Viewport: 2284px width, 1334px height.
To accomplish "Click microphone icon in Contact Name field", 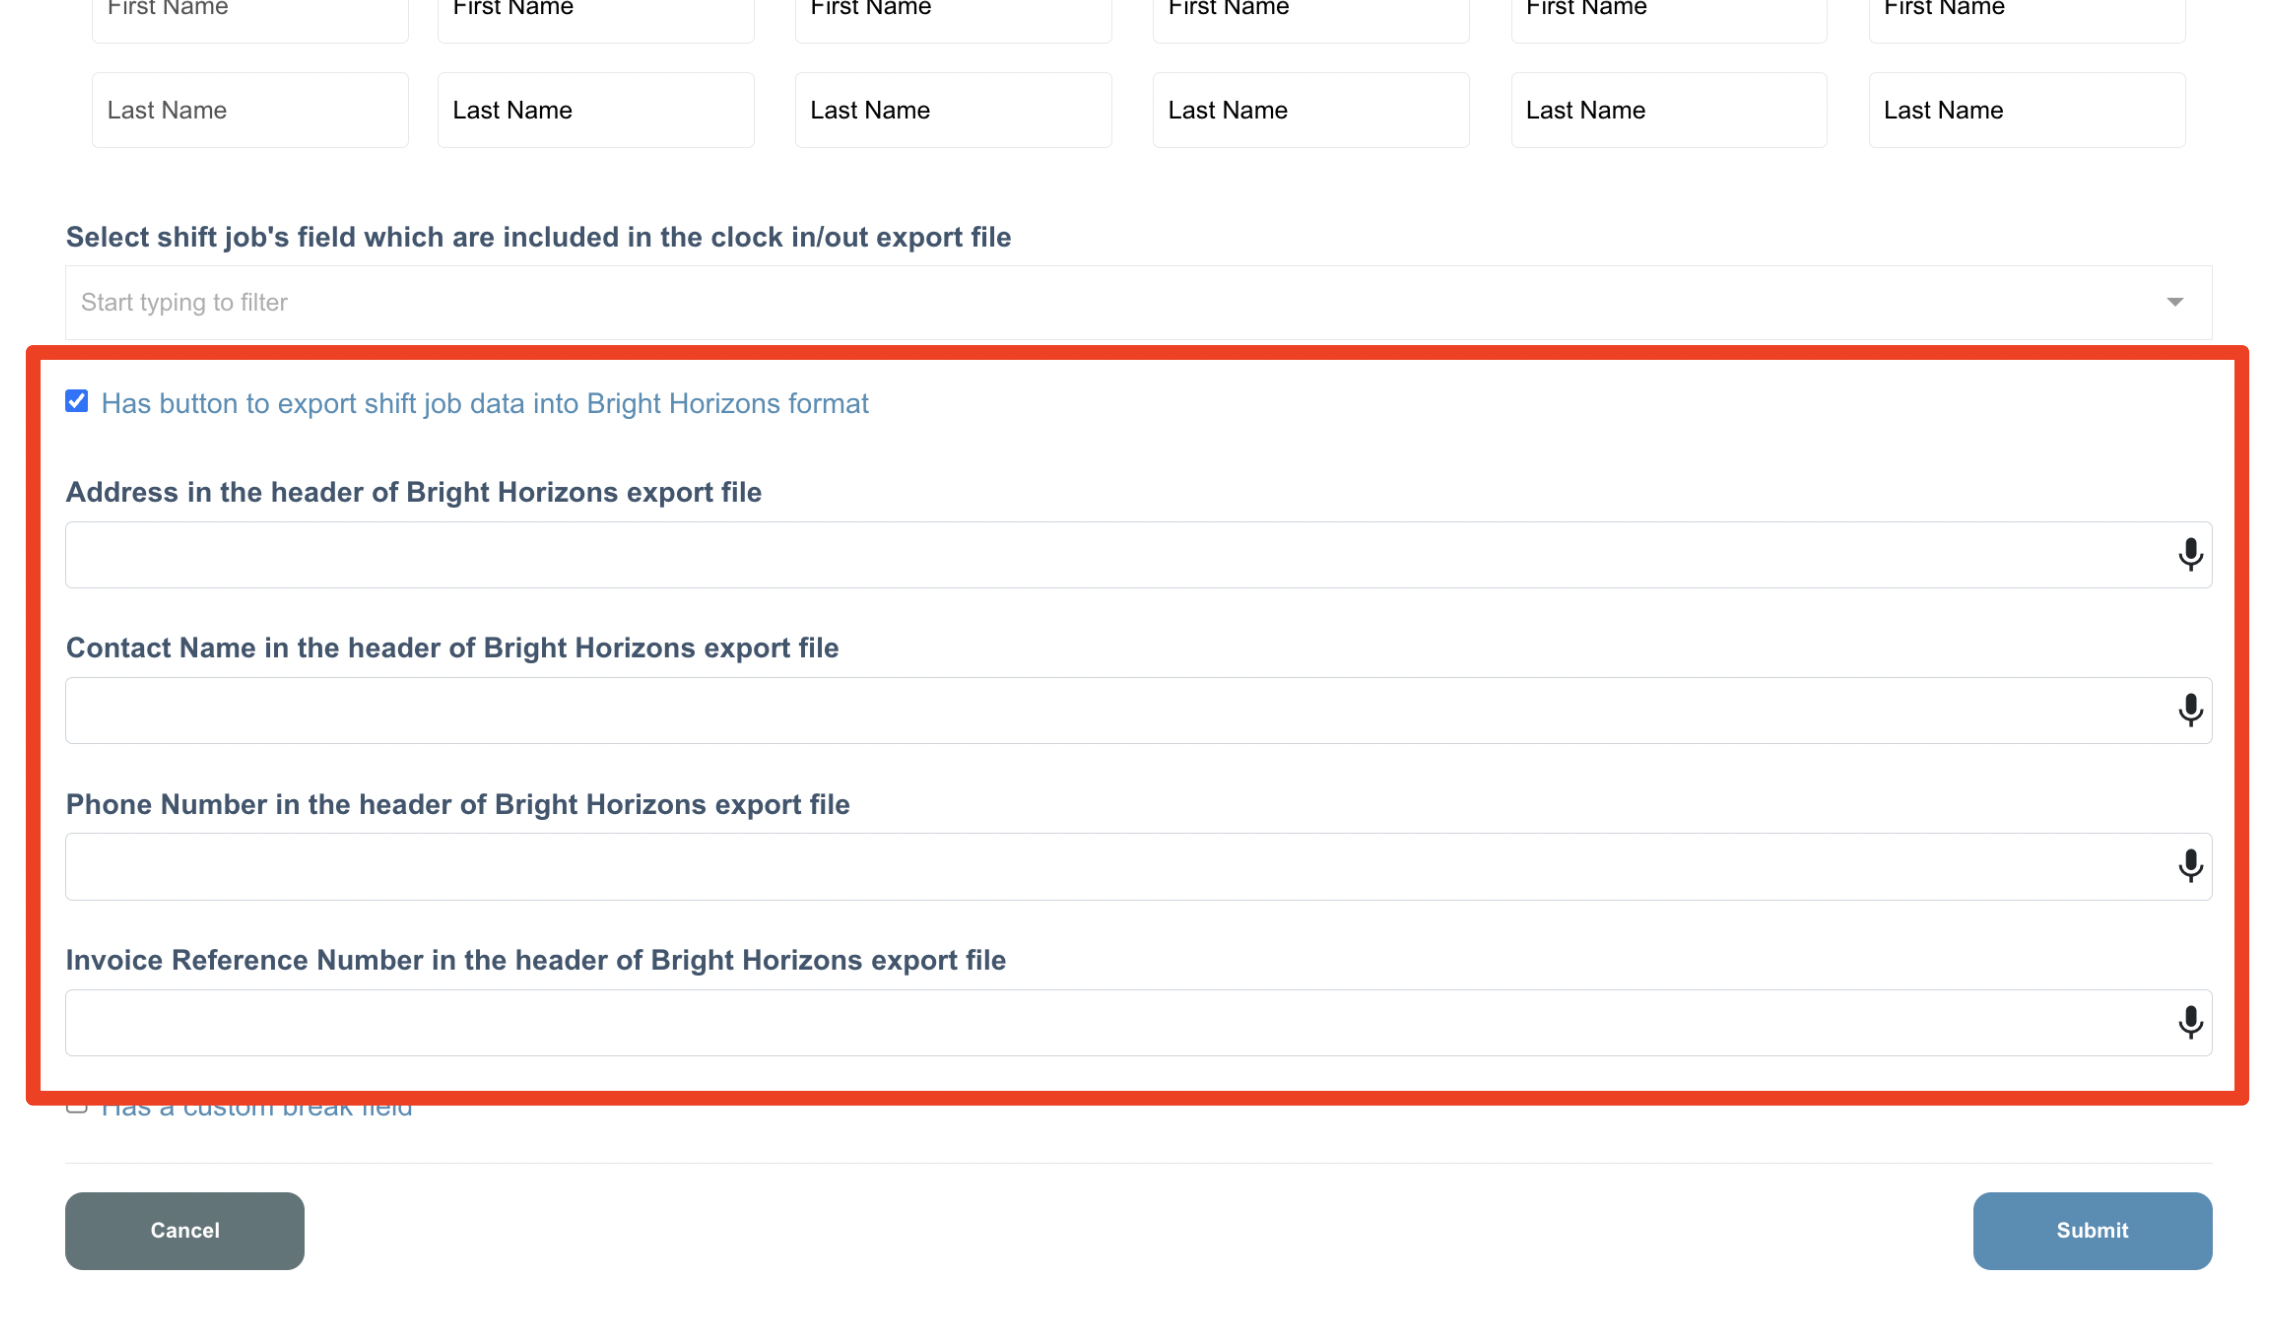I will coord(2189,710).
